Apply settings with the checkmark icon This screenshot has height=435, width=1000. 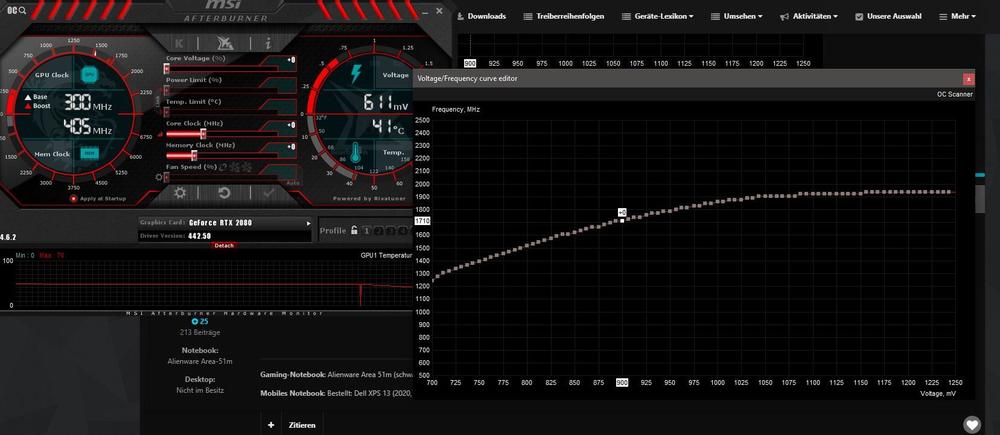pos(269,192)
